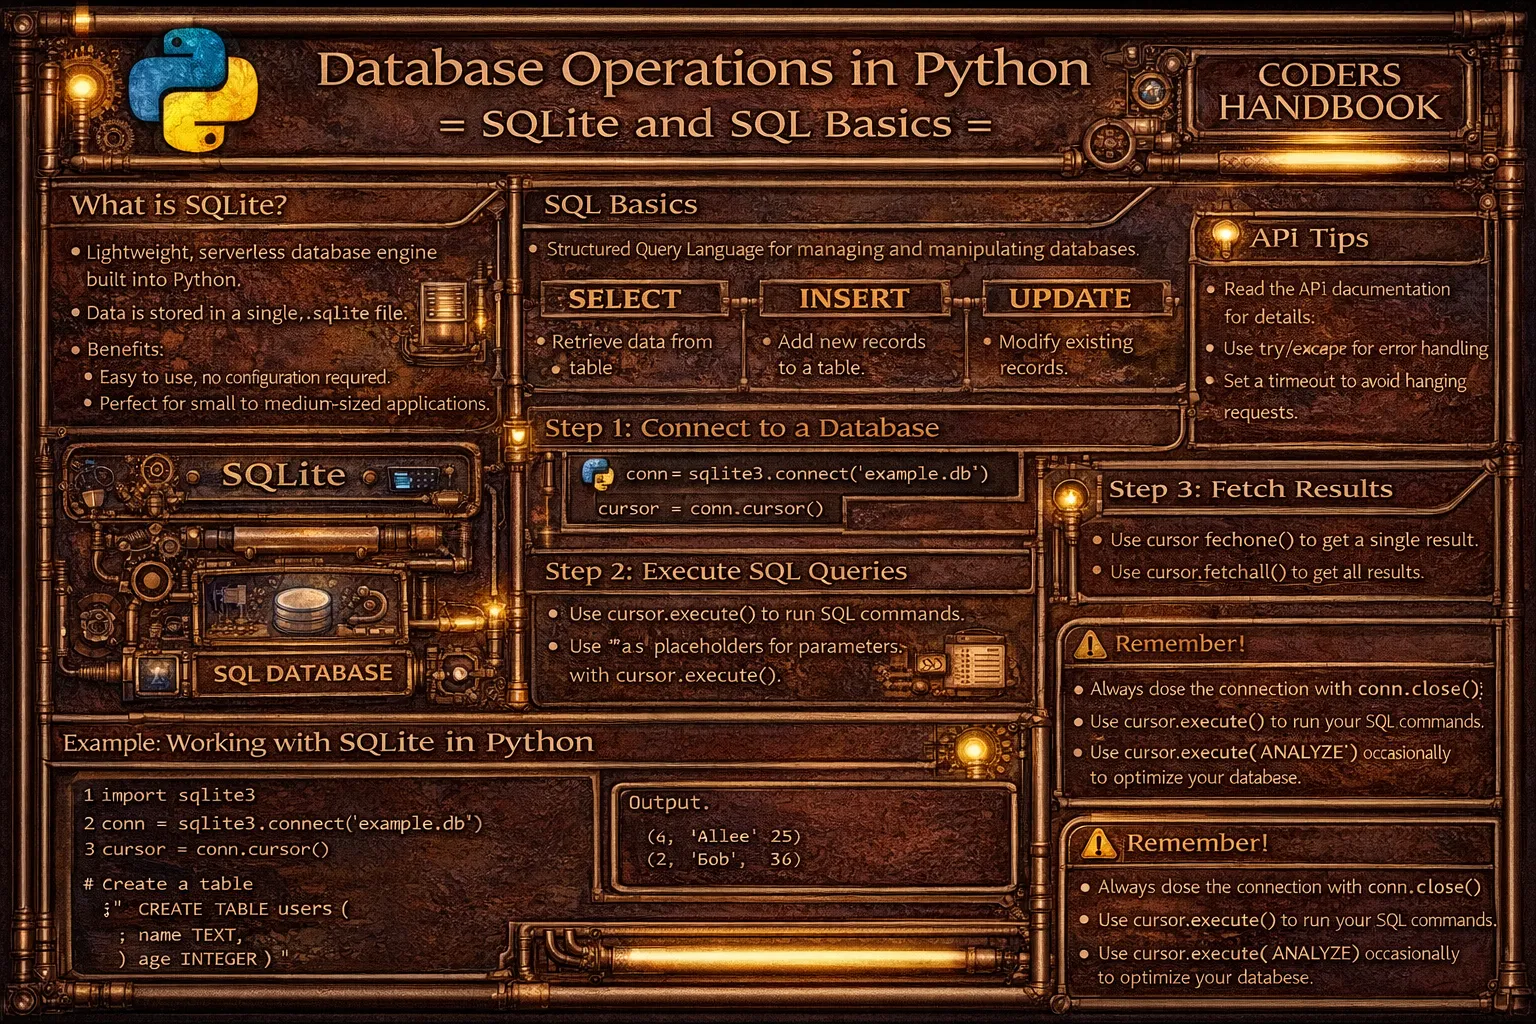
Task: Expand the Step 2 Execute SQL Queries panel
Action: [725, 570]
